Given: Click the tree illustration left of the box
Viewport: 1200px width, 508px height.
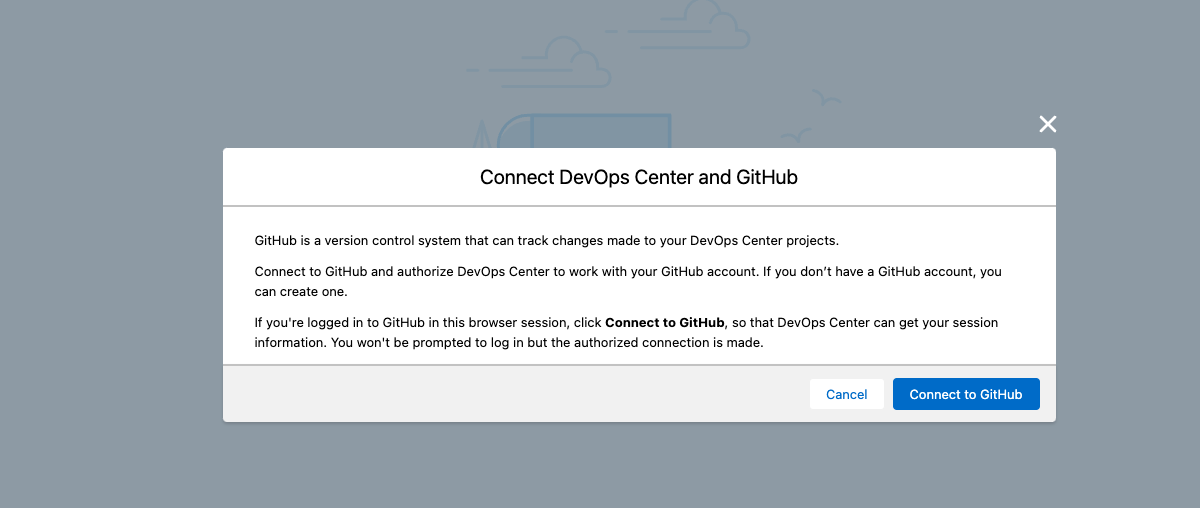Looking at the screenshot, I should click(x=484, y=136).
